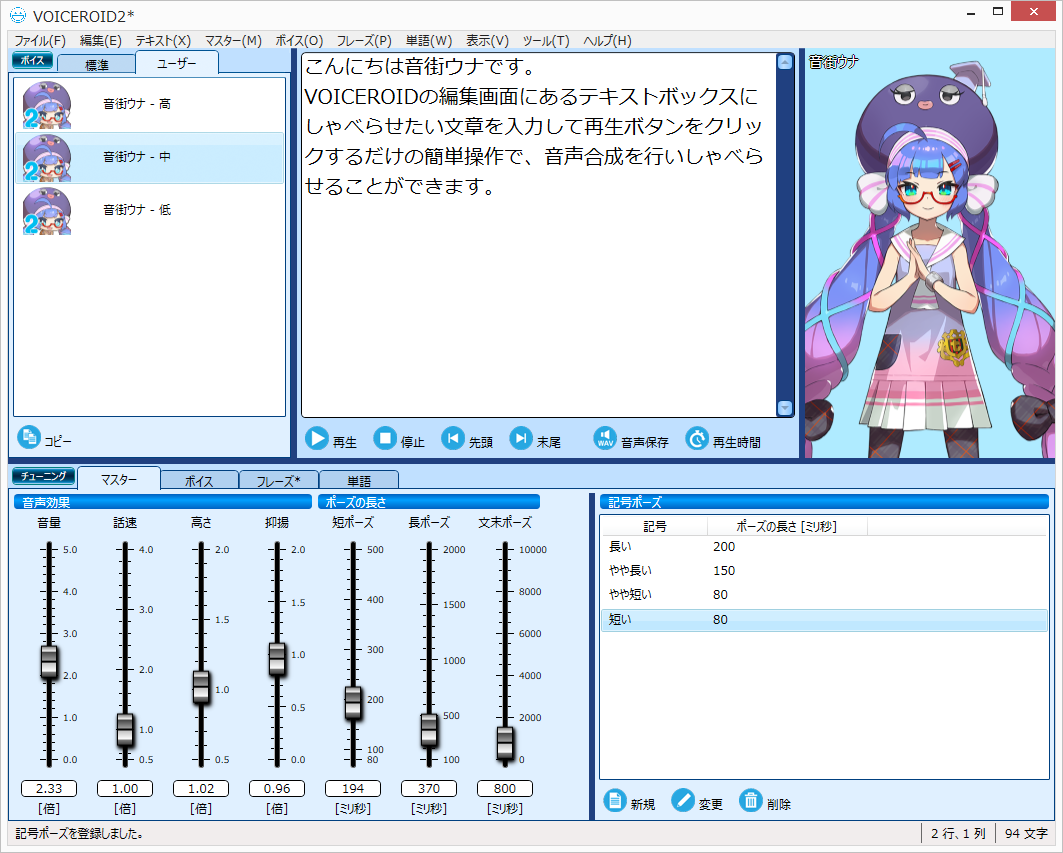
Task: Click the 長ポーズ value field 370
Action: click(428, 789)
